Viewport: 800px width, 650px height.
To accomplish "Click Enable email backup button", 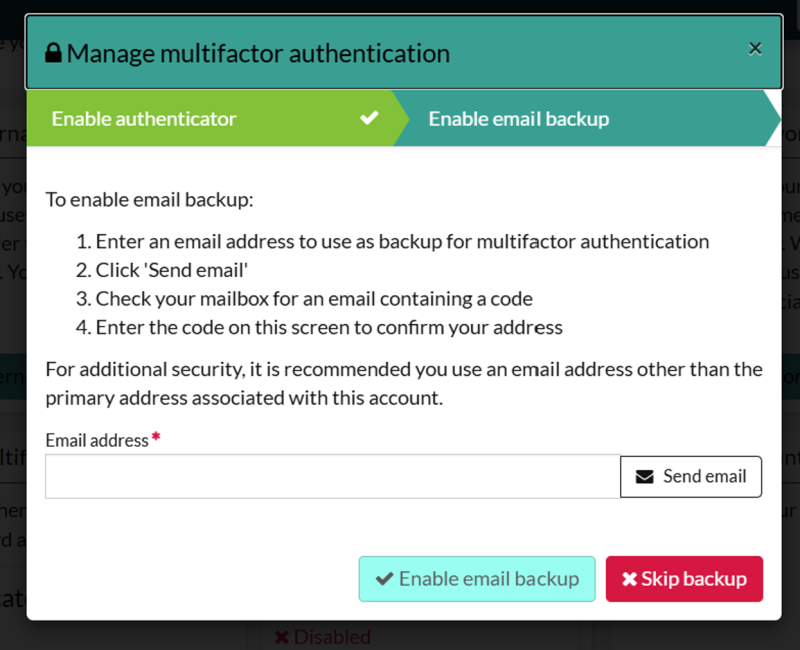I will click(477, 579).
